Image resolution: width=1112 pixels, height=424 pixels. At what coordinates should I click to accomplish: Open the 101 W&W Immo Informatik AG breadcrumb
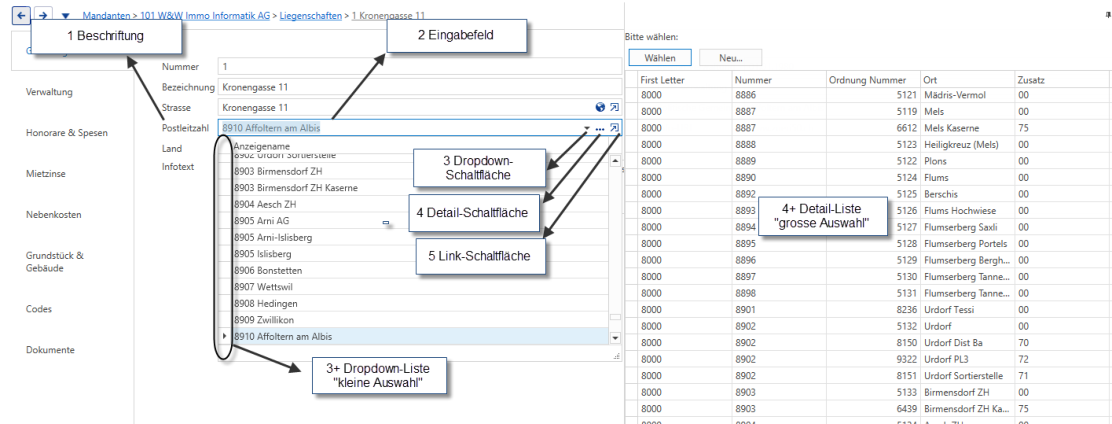point(205,15)
